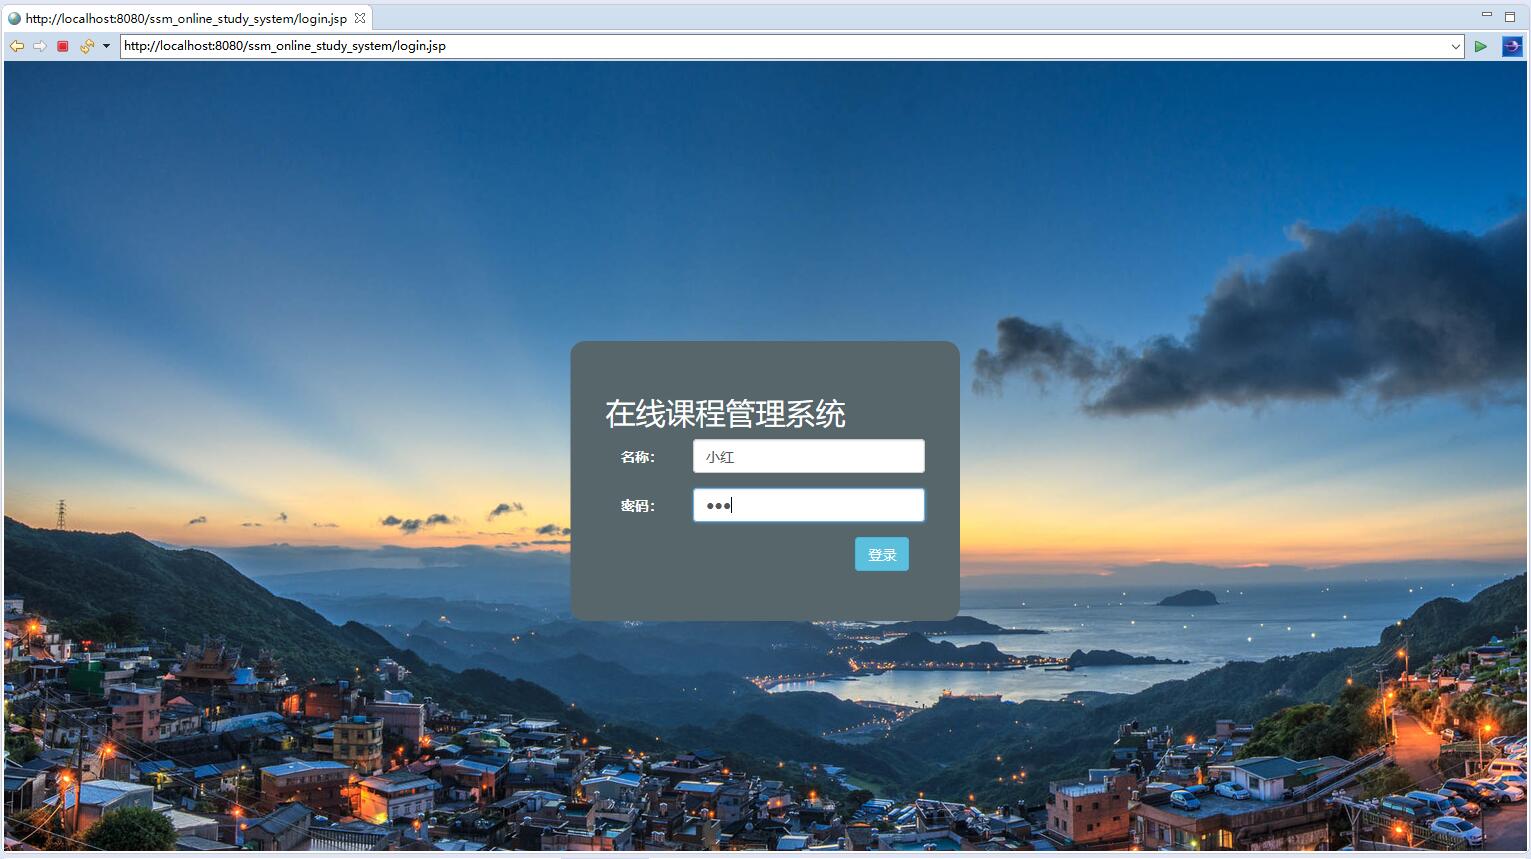Close the login.jsp tab
Screen dimensions: 1531x859
[360, 17]
